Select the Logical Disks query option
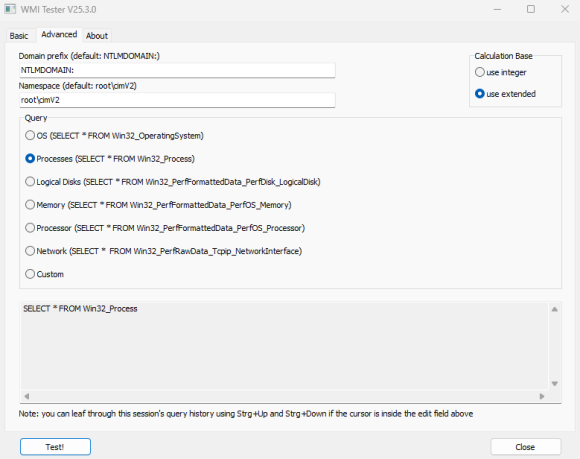The height and width of the screenshot is (459, 580). (x=173, y=182)
